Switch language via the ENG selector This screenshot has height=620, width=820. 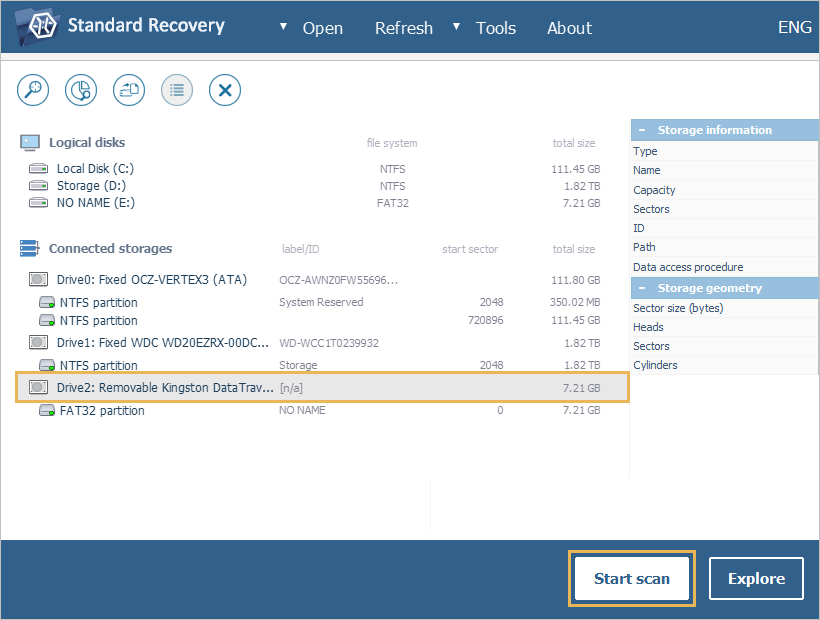point(794,27)
